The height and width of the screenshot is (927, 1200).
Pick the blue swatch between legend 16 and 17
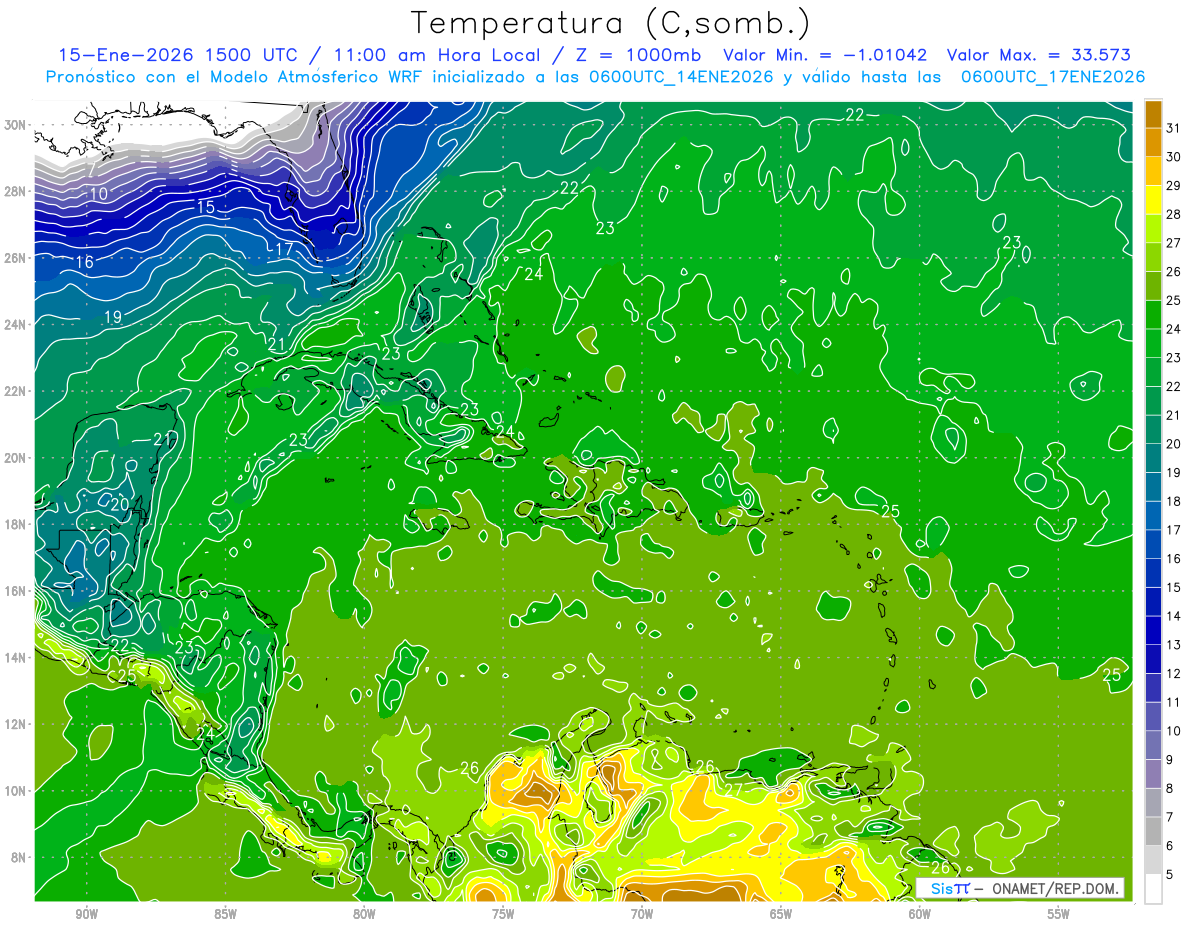point(1153,545)
